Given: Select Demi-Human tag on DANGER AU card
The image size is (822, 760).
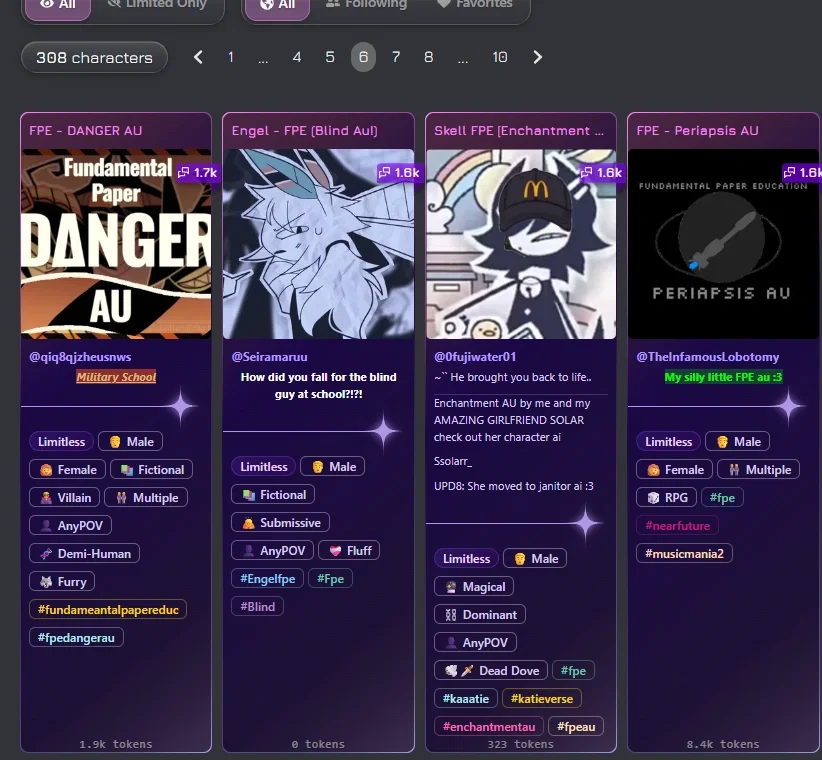Looking at the screenshot, I should tap(84, 553).
